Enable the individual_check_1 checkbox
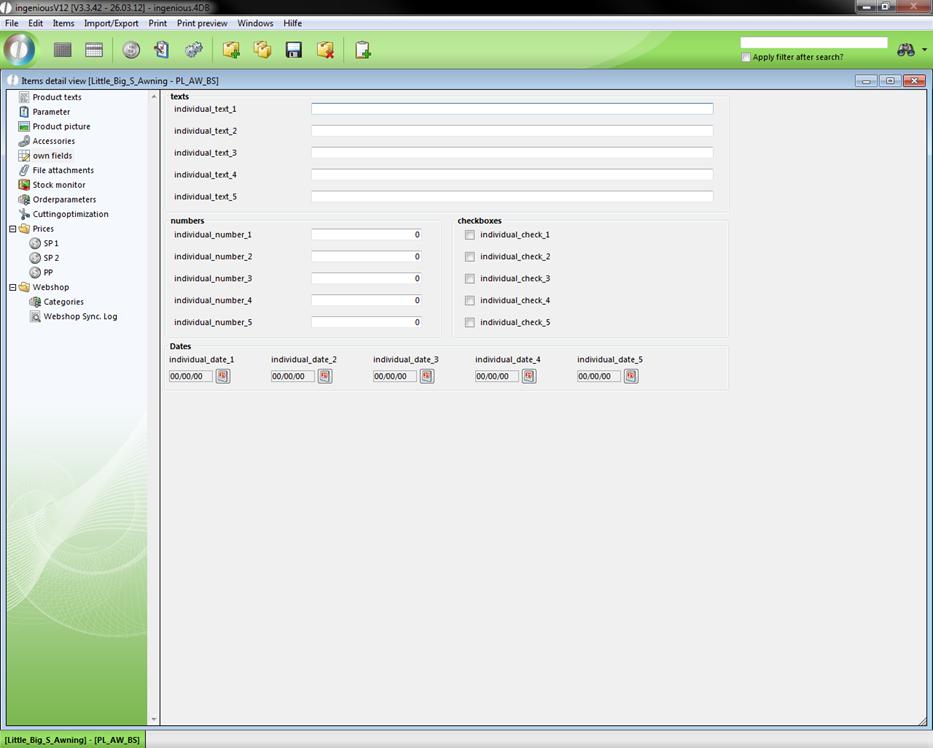The image size is (933, 748). [470, 235]
